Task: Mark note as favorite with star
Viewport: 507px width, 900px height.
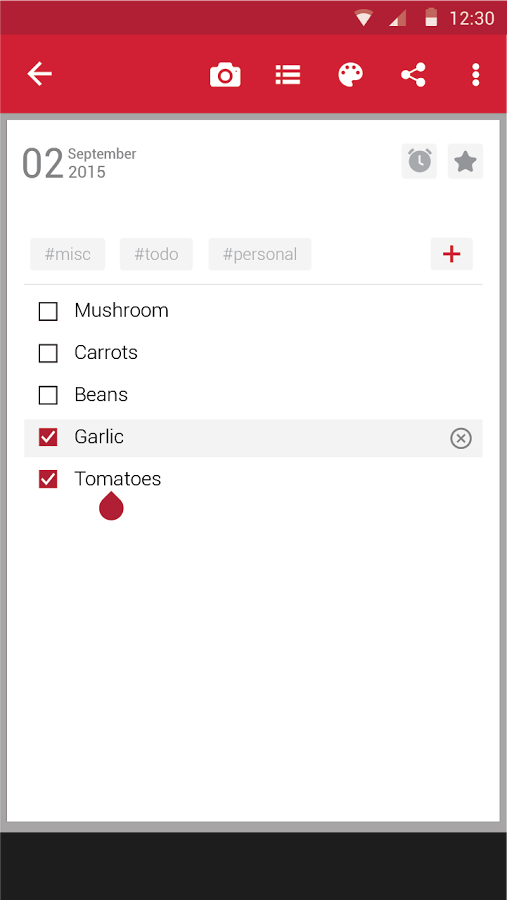Action: click(465, 161)
